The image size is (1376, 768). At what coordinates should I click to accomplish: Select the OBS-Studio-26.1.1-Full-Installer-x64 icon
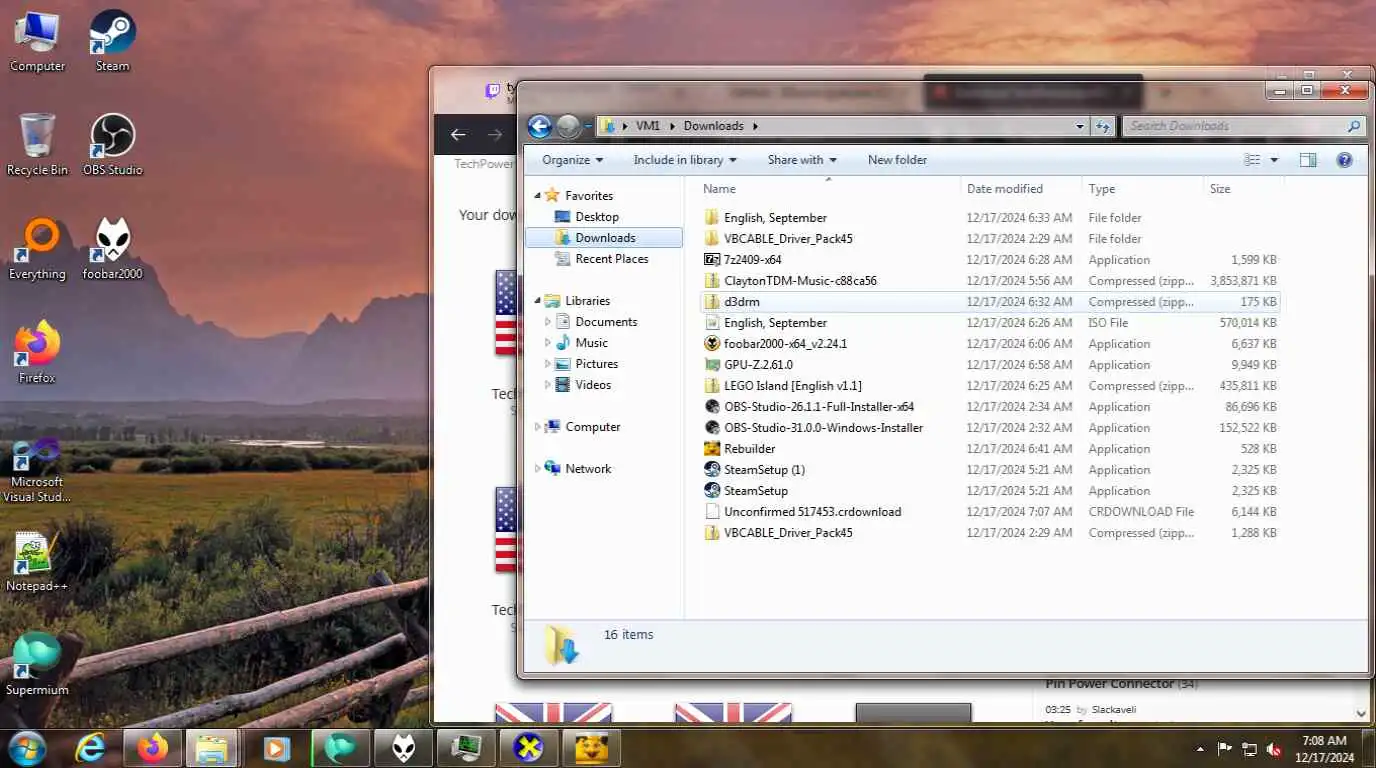coord(712,407)
